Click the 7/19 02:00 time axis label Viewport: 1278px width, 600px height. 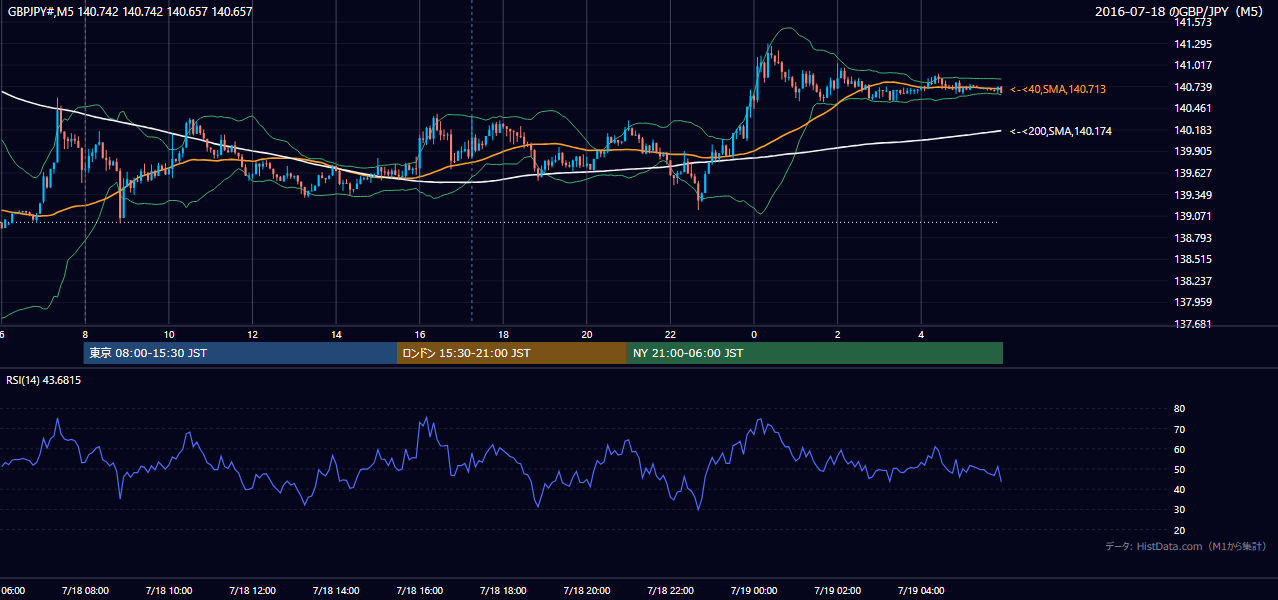click(837, 591)
